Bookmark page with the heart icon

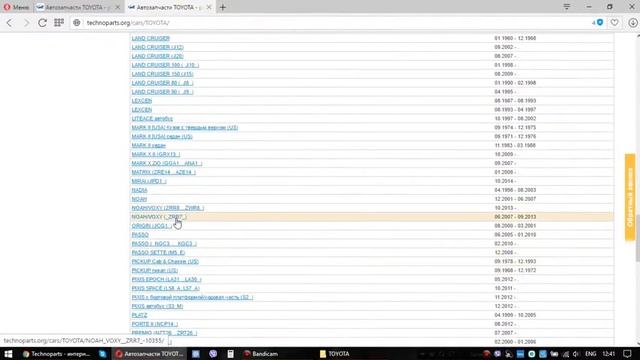(x=615, y=23)
